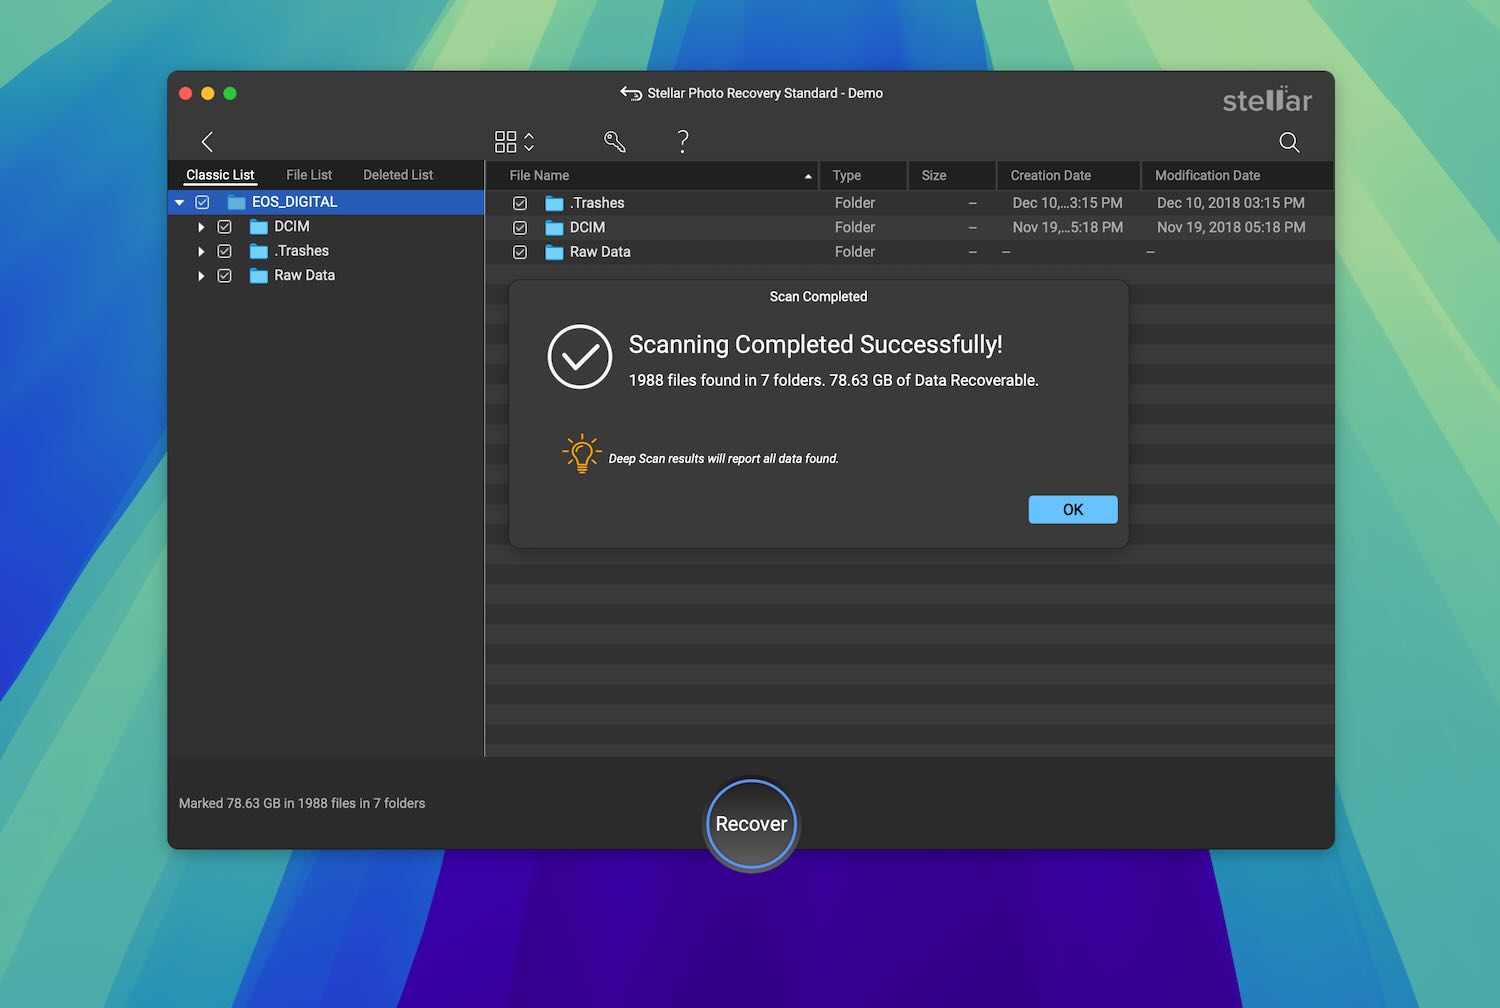Open the view mode dropdown arrows
The width and height of the screenshot is (1500, 1008).
point(529,142)
